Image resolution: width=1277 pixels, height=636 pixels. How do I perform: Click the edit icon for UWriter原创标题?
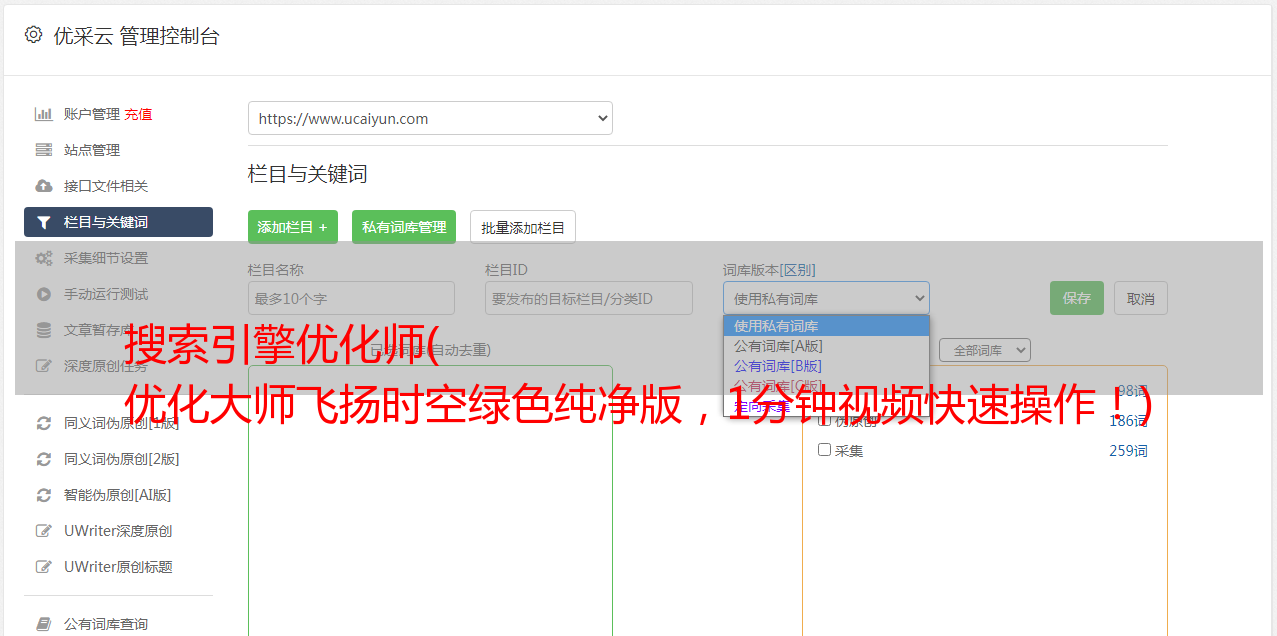pyautogui.click(x=44, y=567)
